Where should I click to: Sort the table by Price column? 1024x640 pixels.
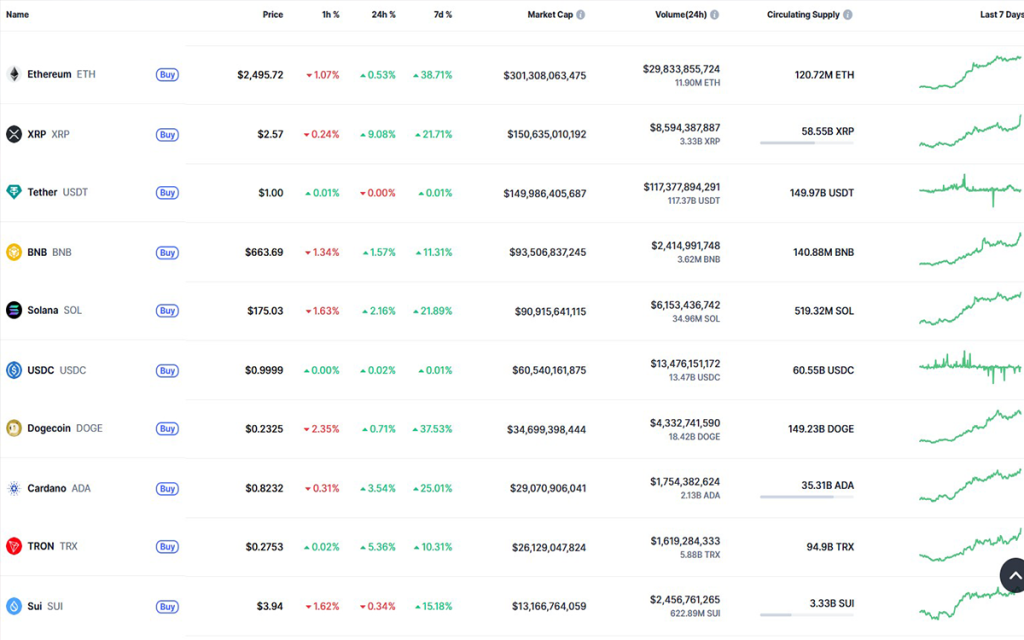[x=272, y=15]
